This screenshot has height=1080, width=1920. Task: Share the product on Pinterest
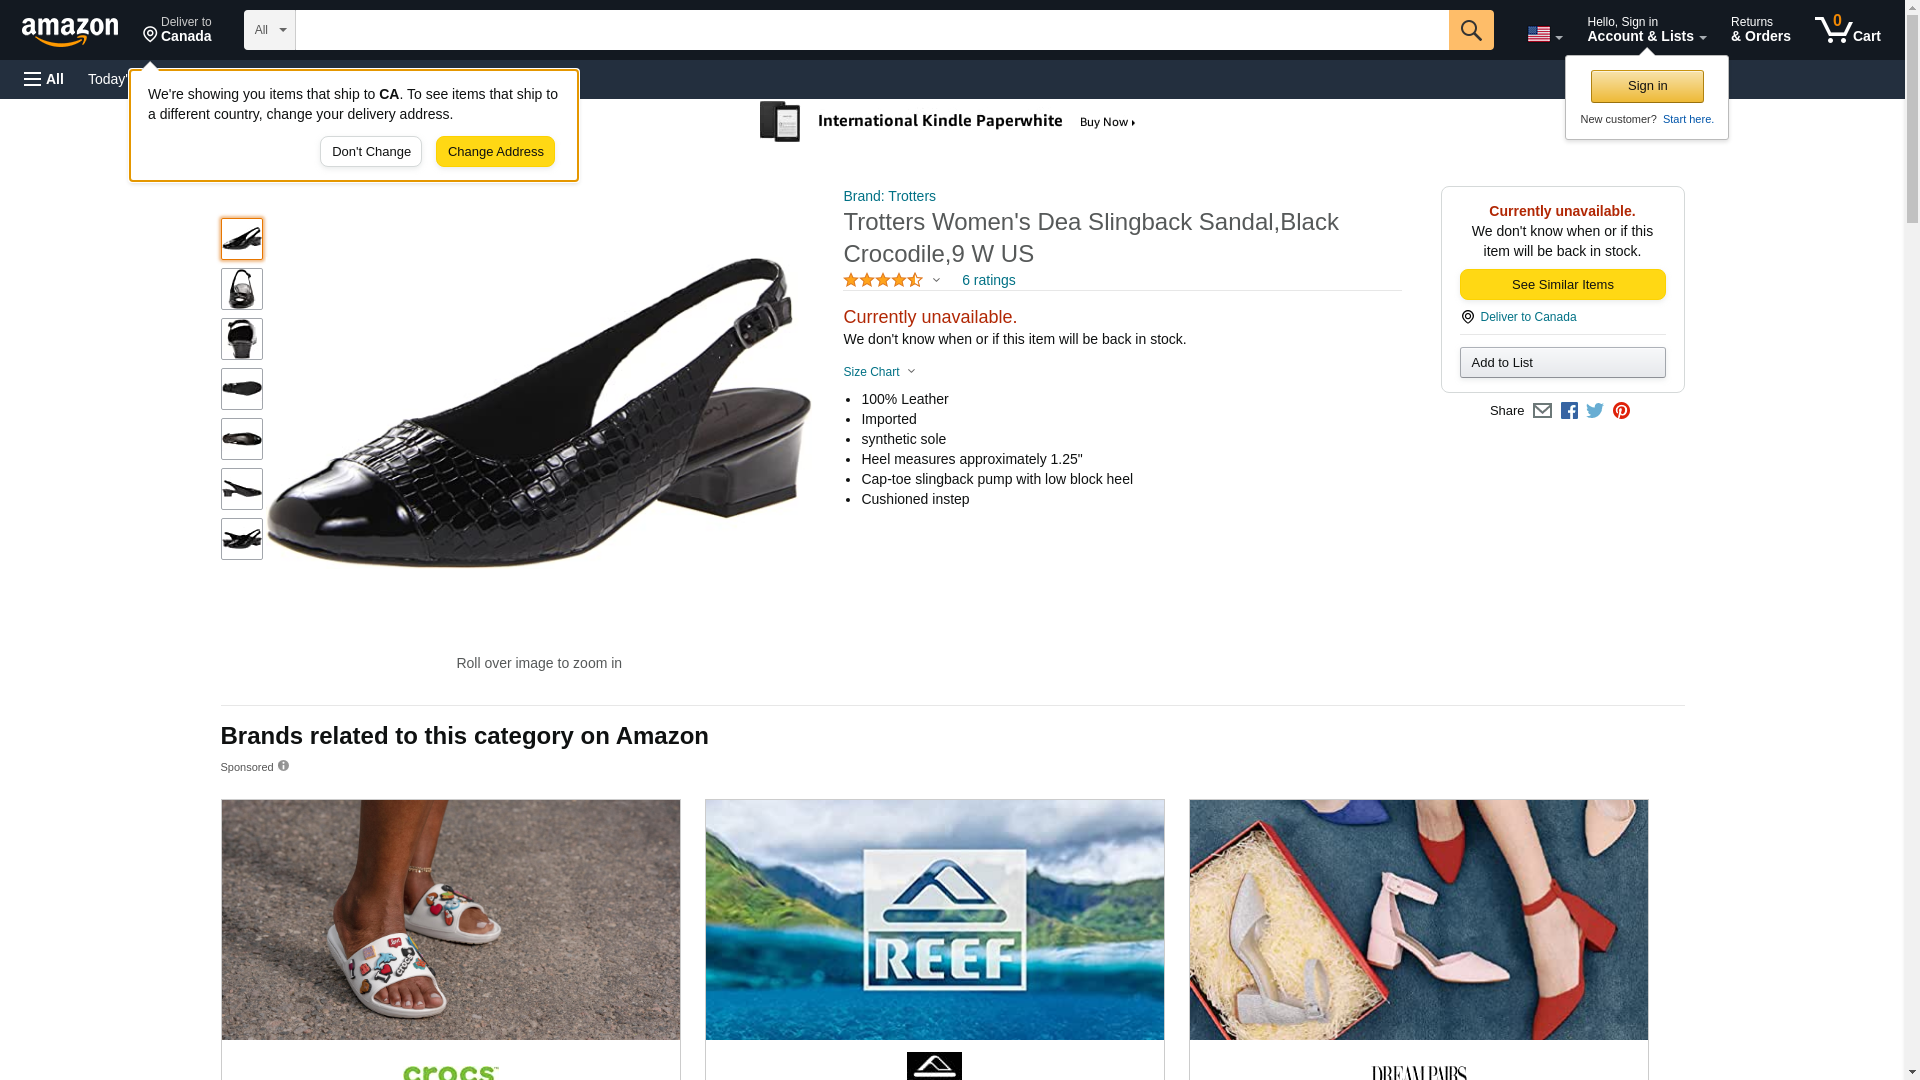(1621, 411)
